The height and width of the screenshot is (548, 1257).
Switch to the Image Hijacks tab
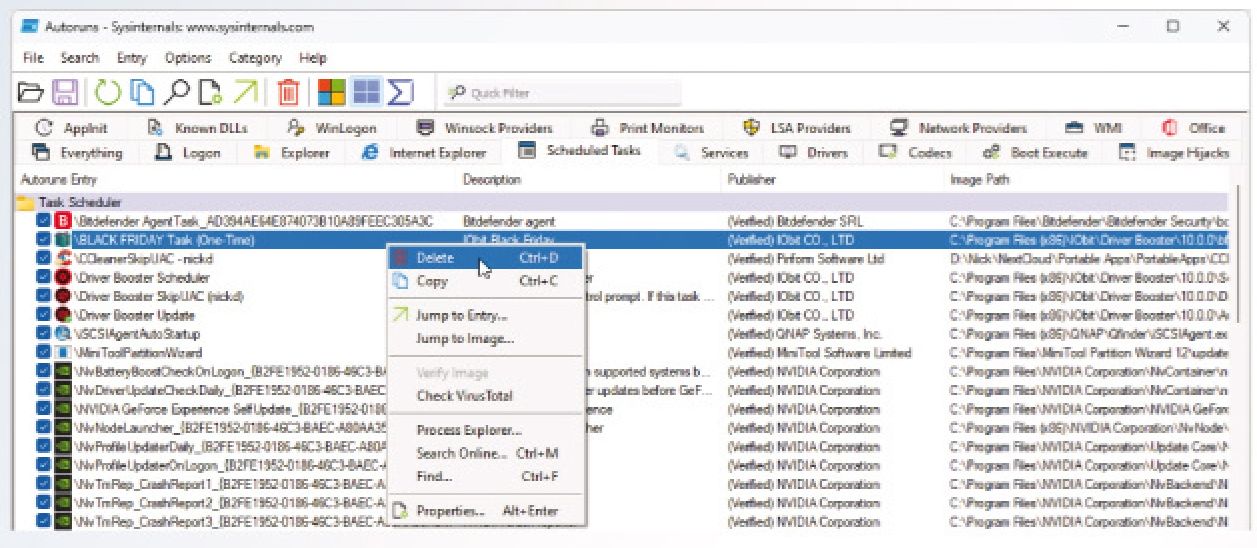point(1173,153)
